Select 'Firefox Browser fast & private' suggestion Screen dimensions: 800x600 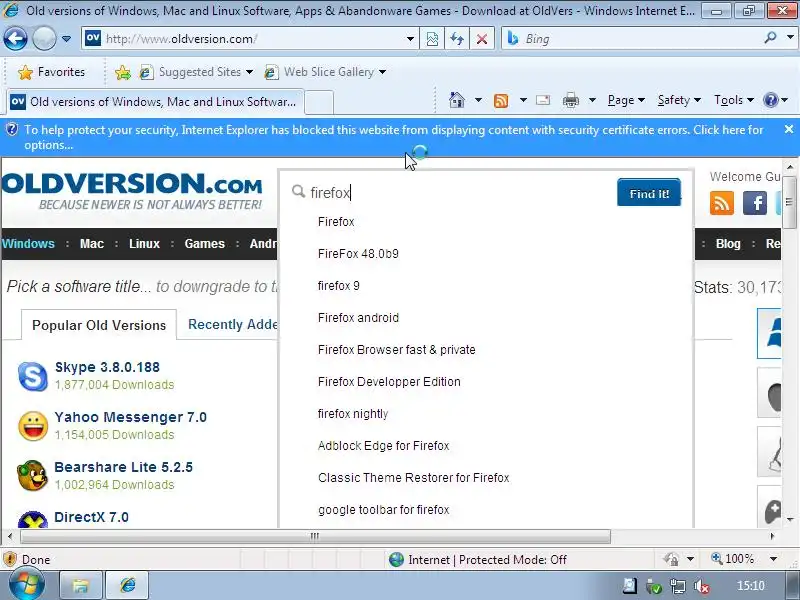pos(396,350)
